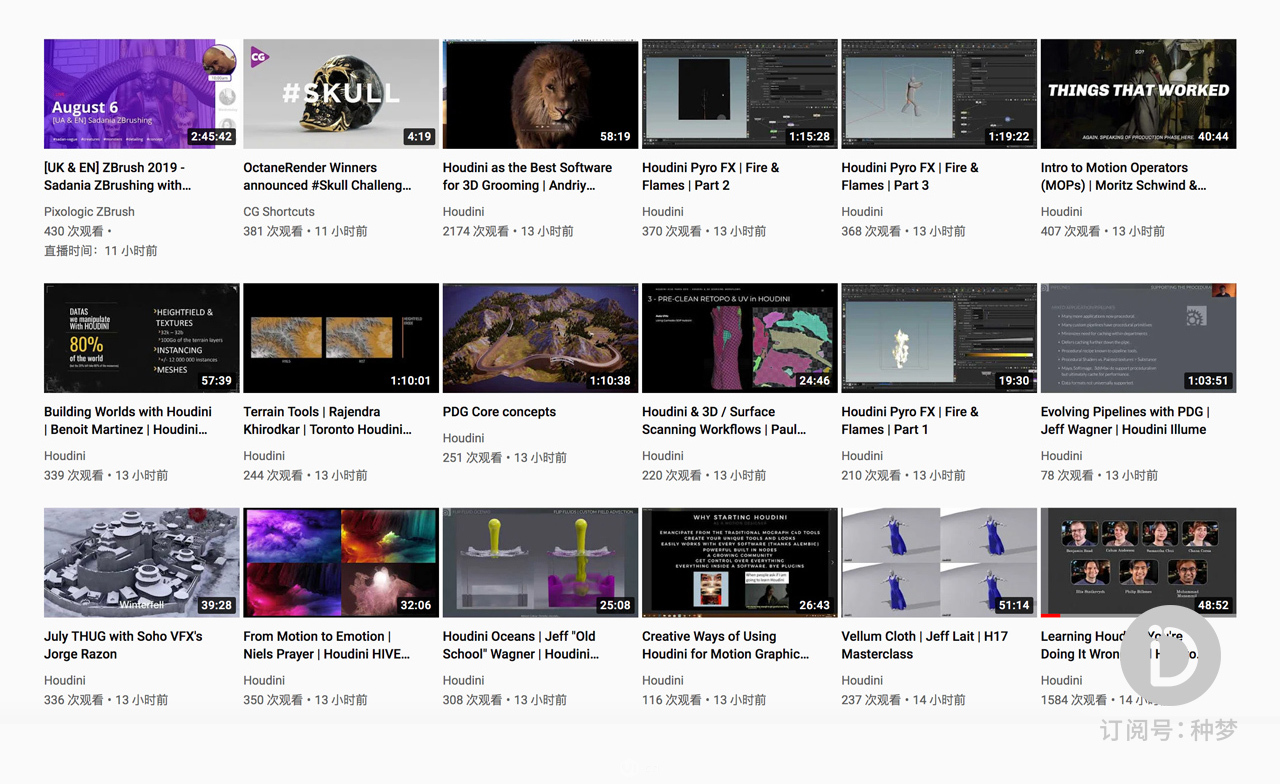
Task: Open the ZBrush 2019 Sadania ZBrushing video thumbnail
Action: [x=141, y=94]
